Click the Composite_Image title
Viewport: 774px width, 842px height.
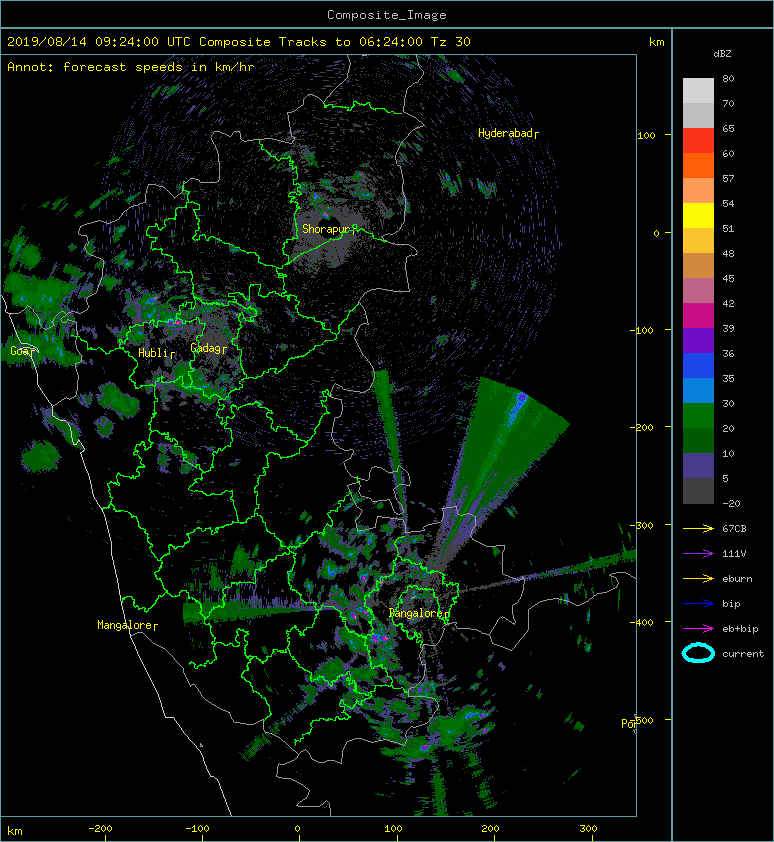387,15
